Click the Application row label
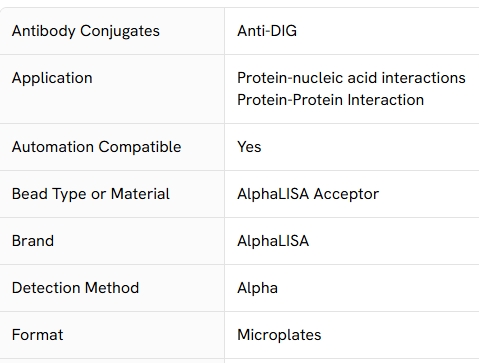 52,78
